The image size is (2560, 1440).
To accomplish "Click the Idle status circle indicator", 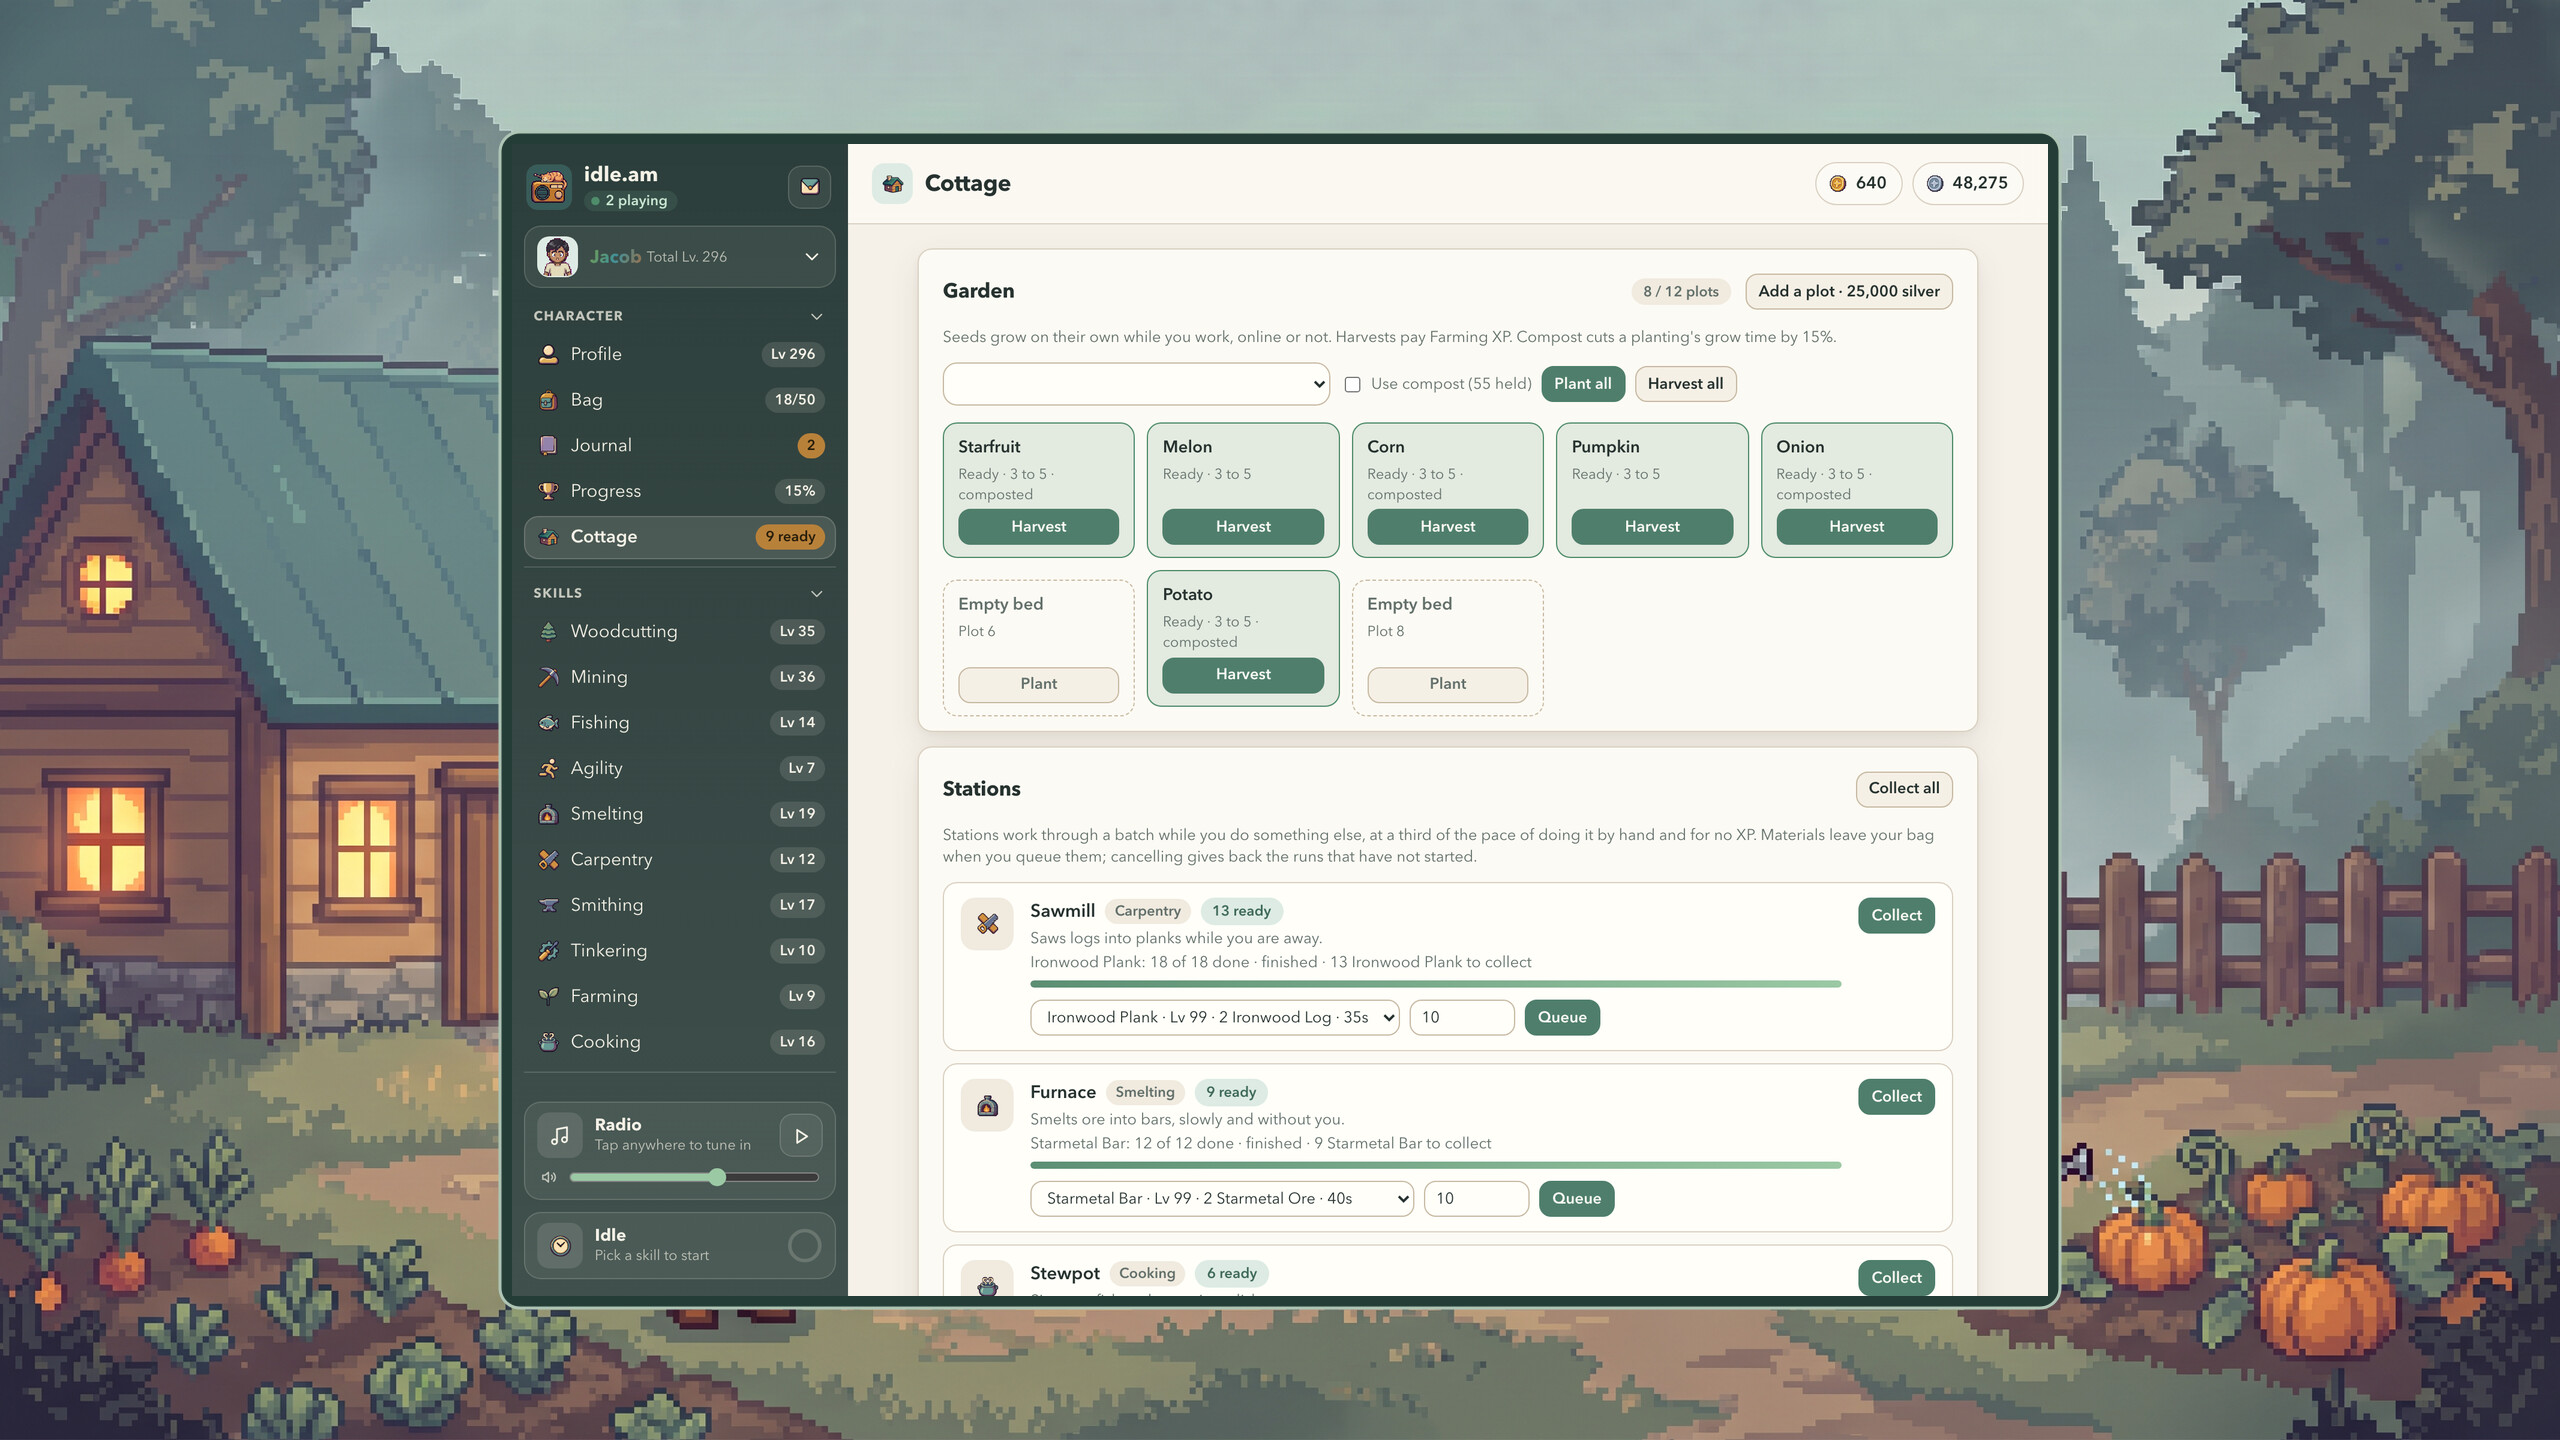I will point(804,1245).
